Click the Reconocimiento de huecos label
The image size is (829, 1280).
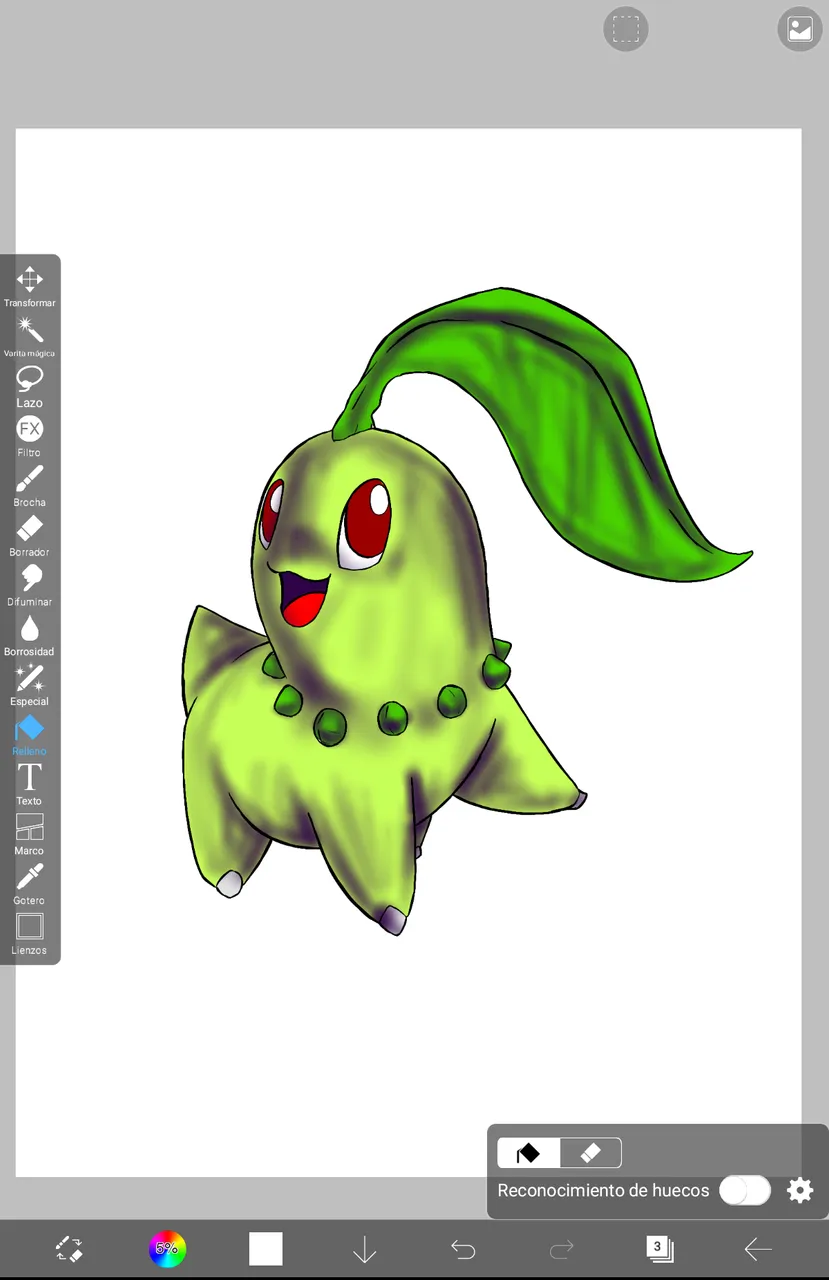pyautogui.click(x=603, y=1190)
